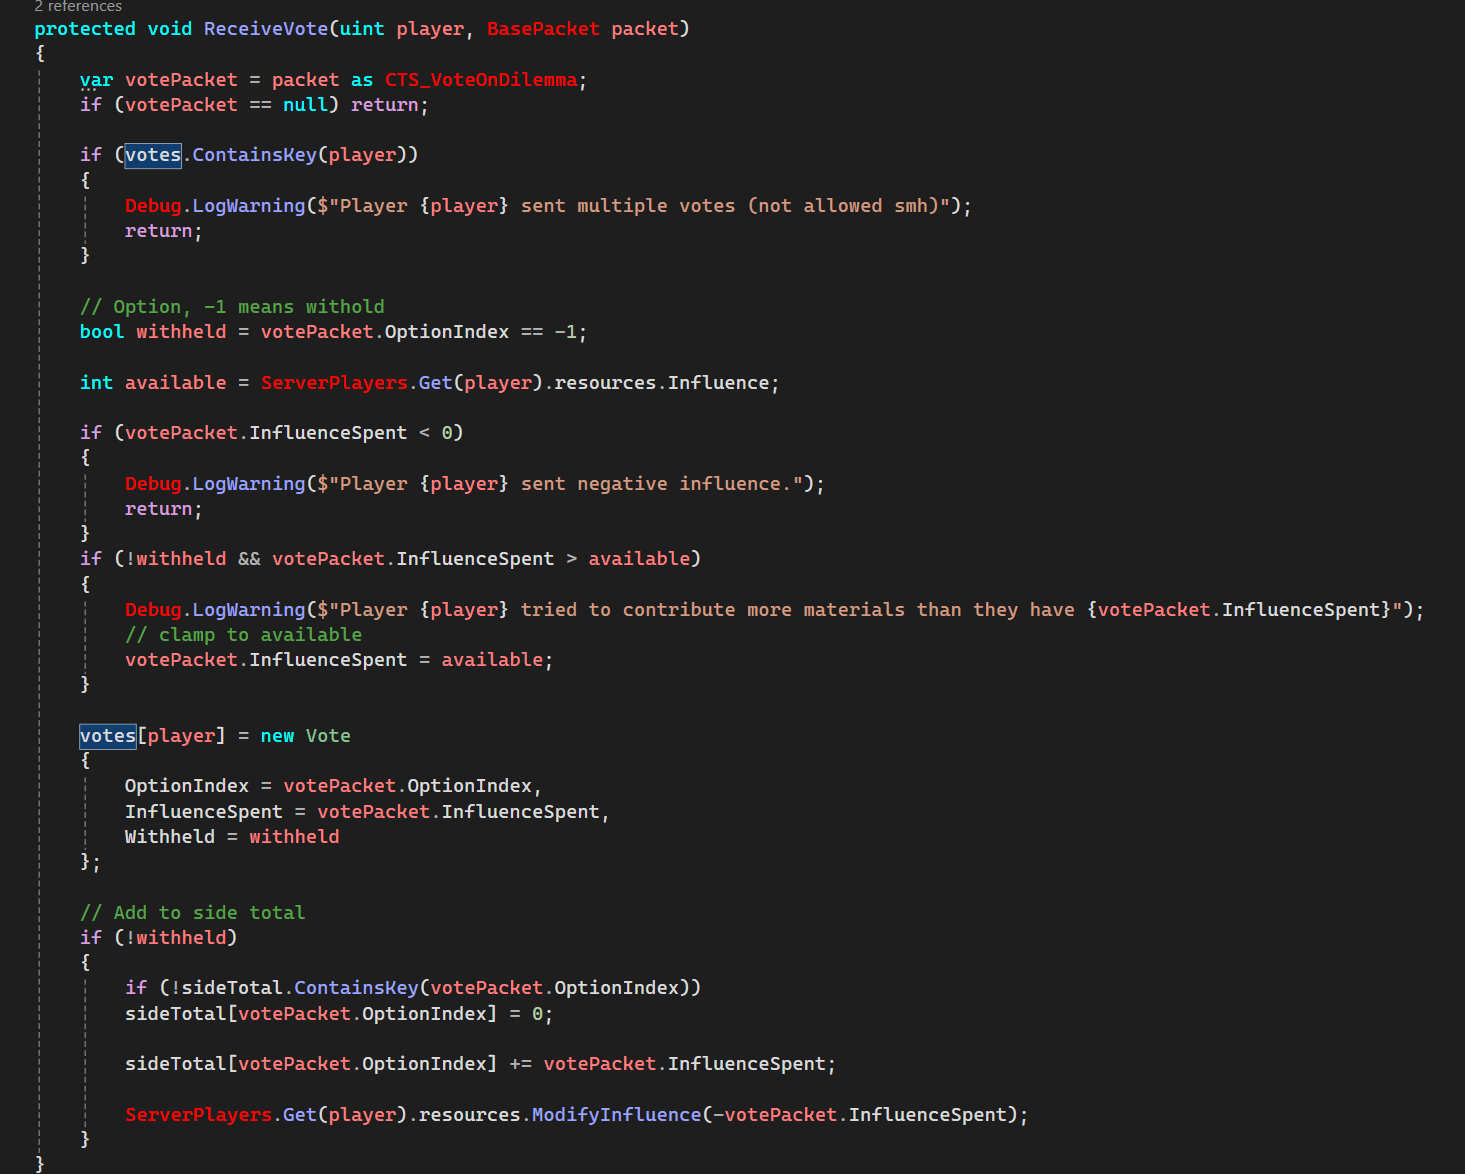
Task: Click sideTotal in the += statement
Action: point(175,1064)
